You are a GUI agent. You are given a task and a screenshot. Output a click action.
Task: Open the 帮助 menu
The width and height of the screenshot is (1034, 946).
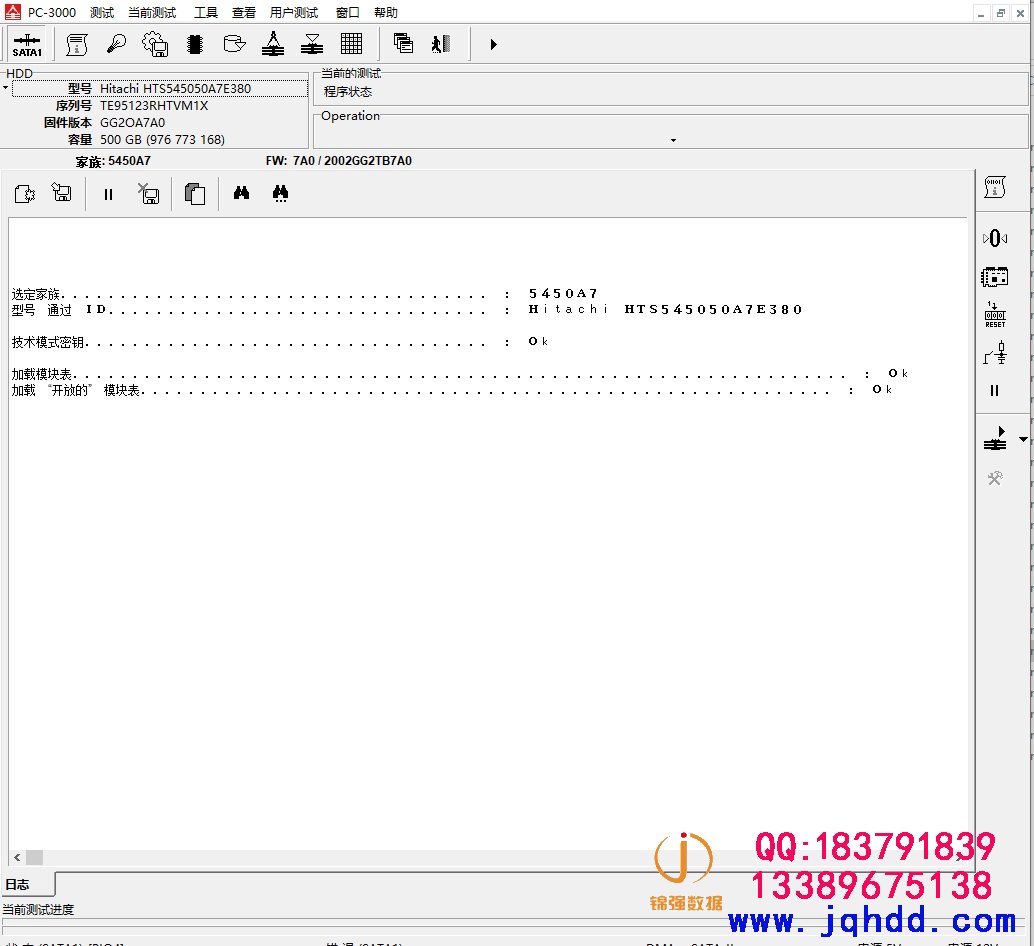pos(386,13)
